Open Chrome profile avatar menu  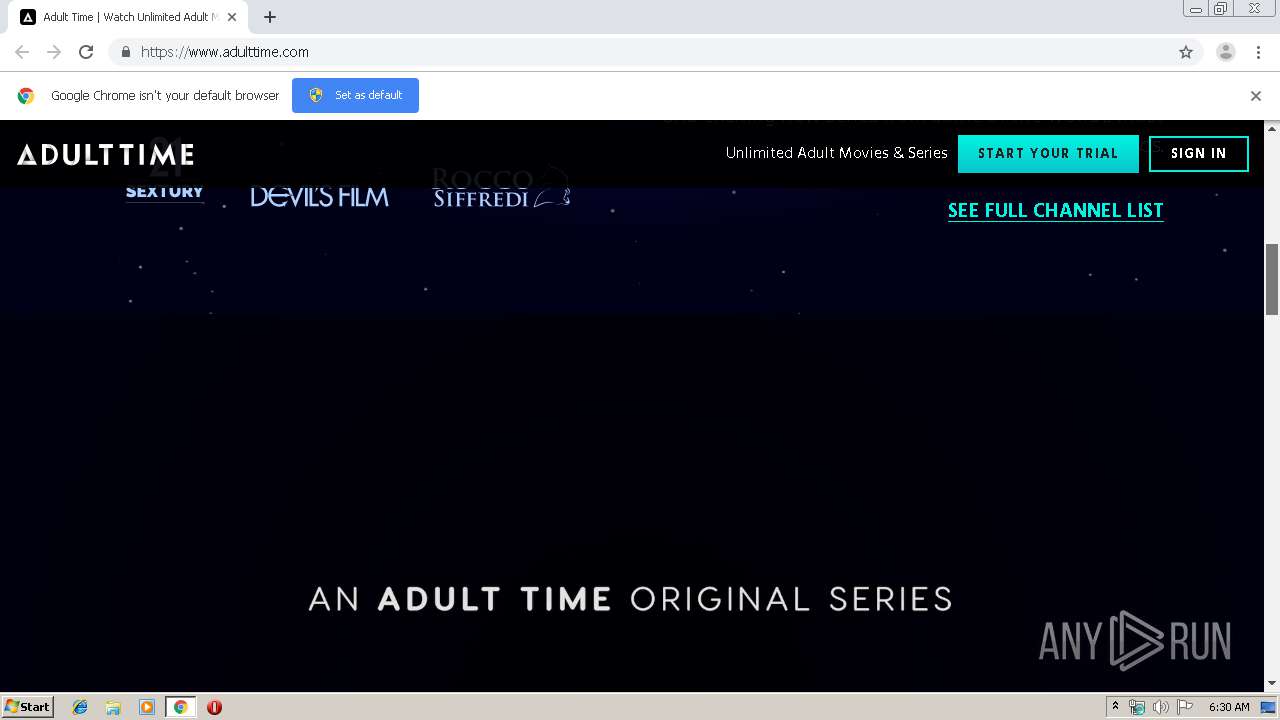point(1225,52)
